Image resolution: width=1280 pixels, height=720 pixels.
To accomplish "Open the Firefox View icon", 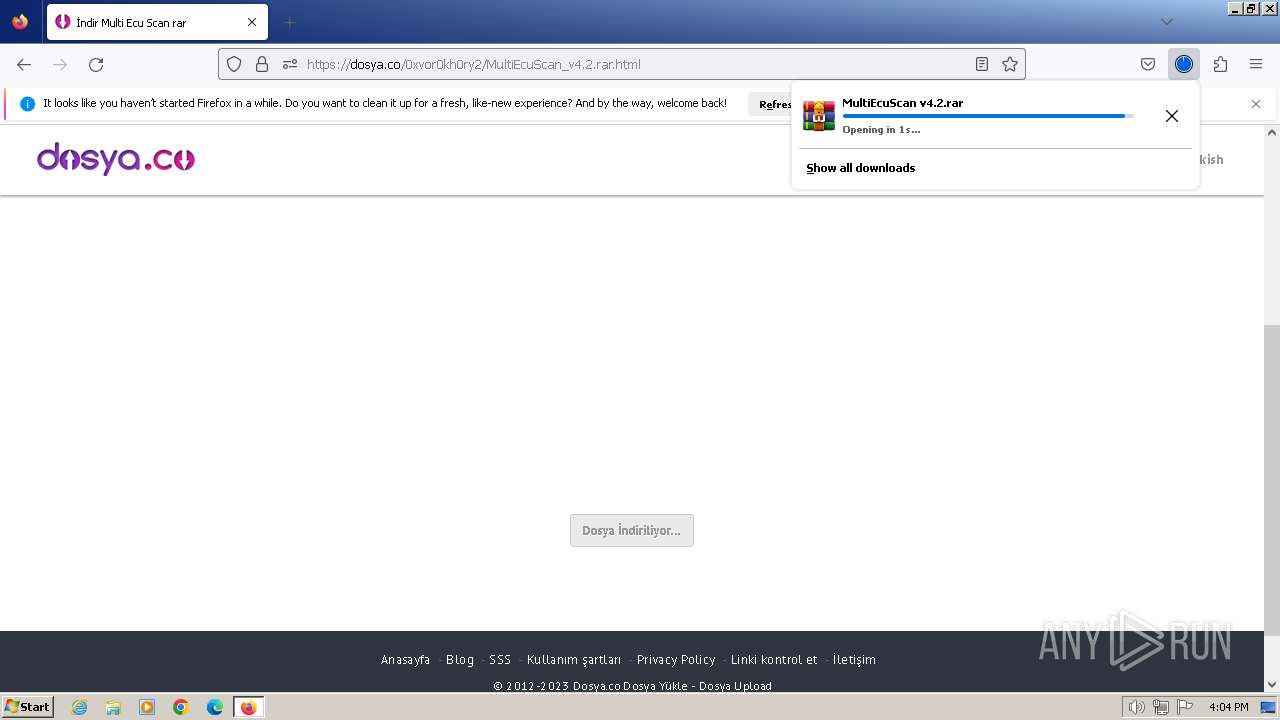I will pyautogui.click(x=20, y=22).
